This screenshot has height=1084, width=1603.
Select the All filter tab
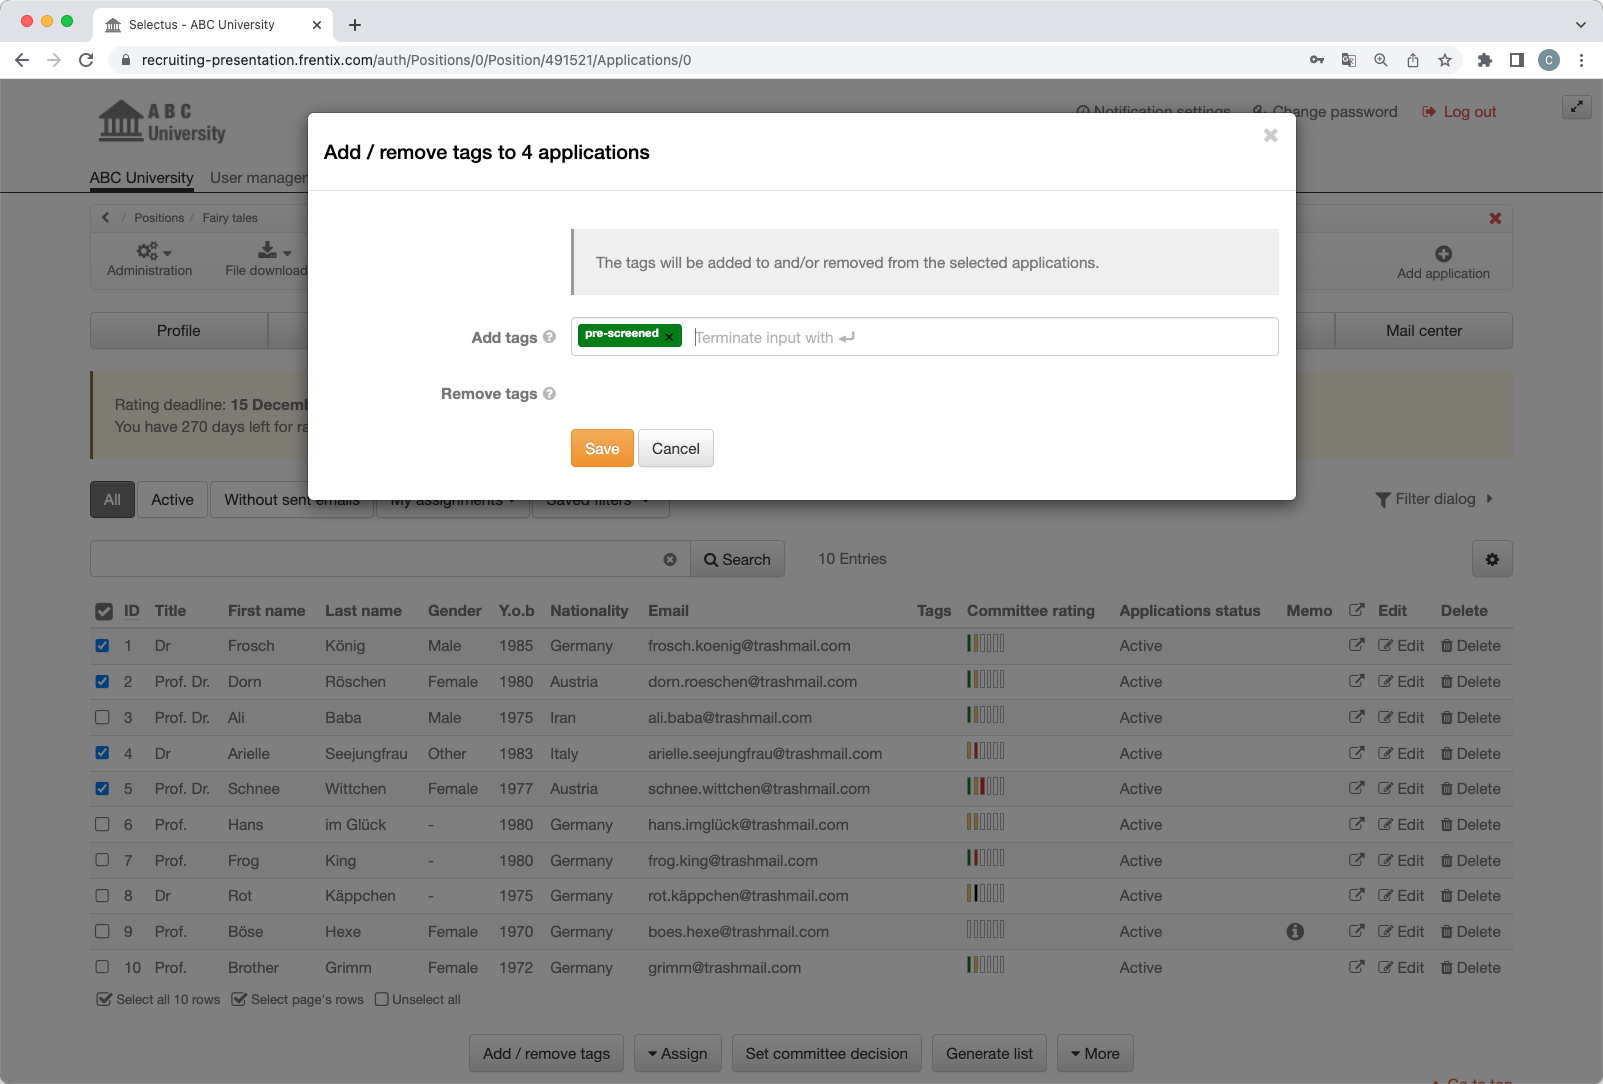(112, 500)
